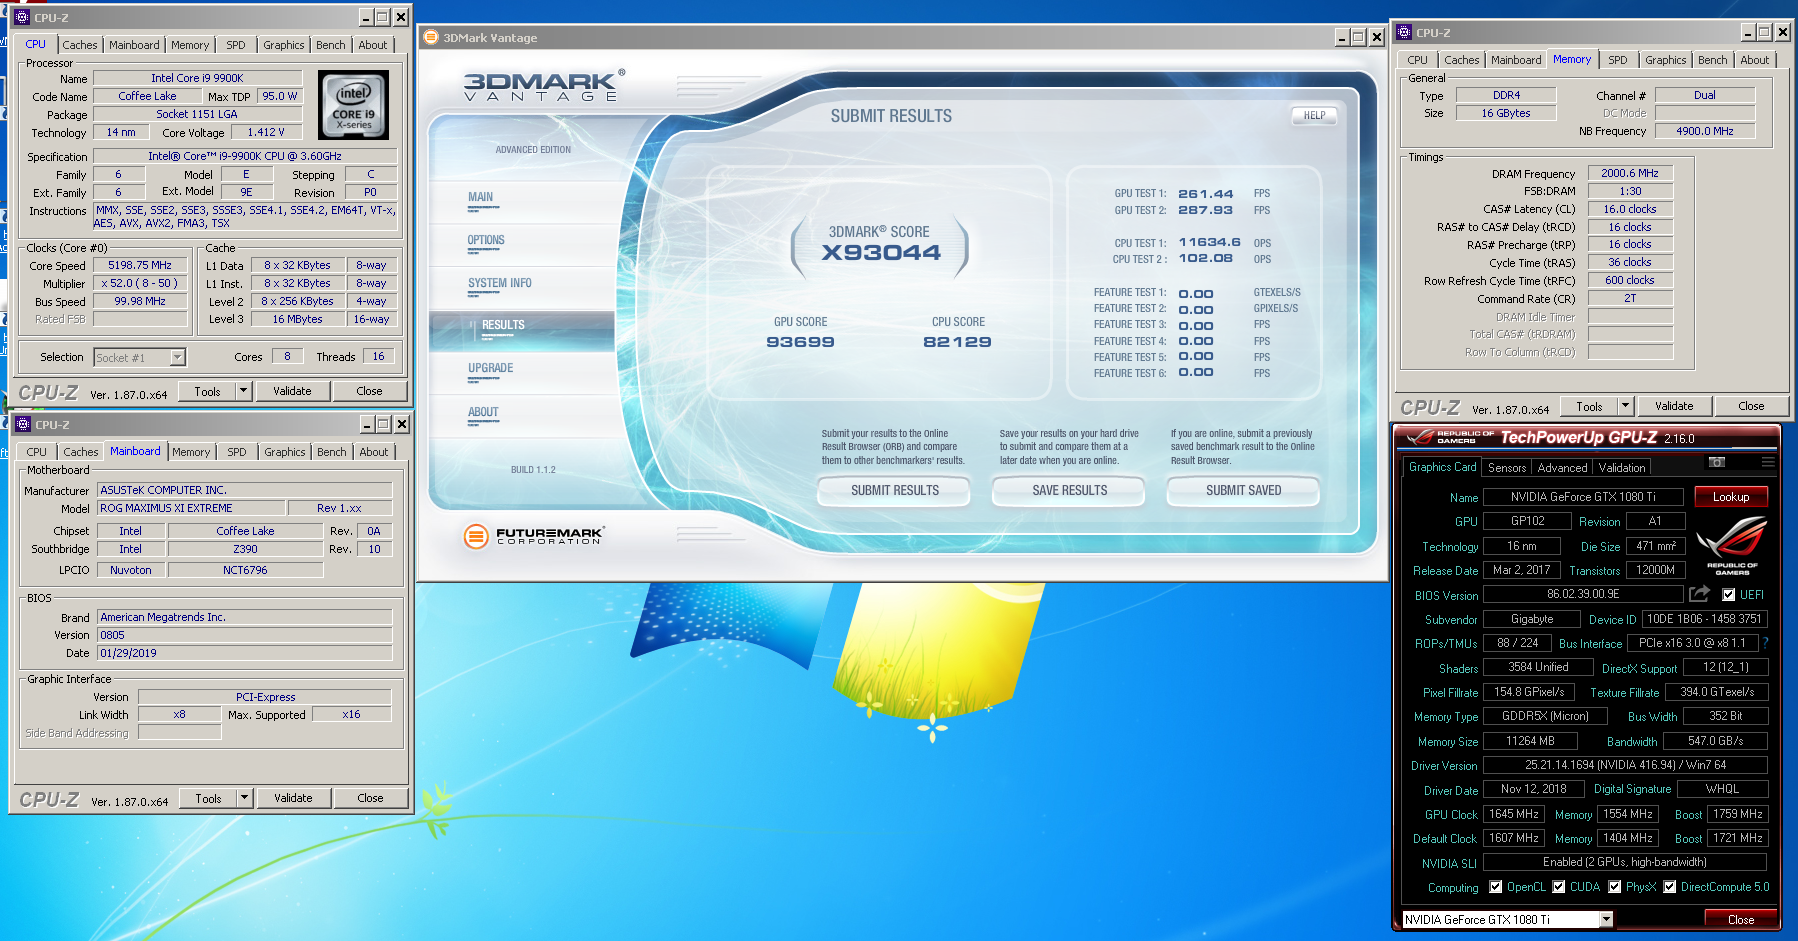Click the CPU score 82129 value
Viewport: 1798px width, 941px height.
click(957, 342)
